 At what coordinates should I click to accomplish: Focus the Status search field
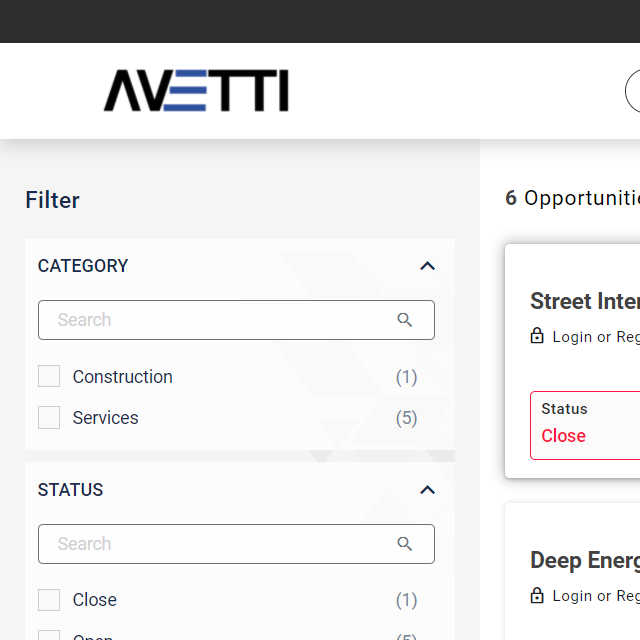[x=236, y=544]
